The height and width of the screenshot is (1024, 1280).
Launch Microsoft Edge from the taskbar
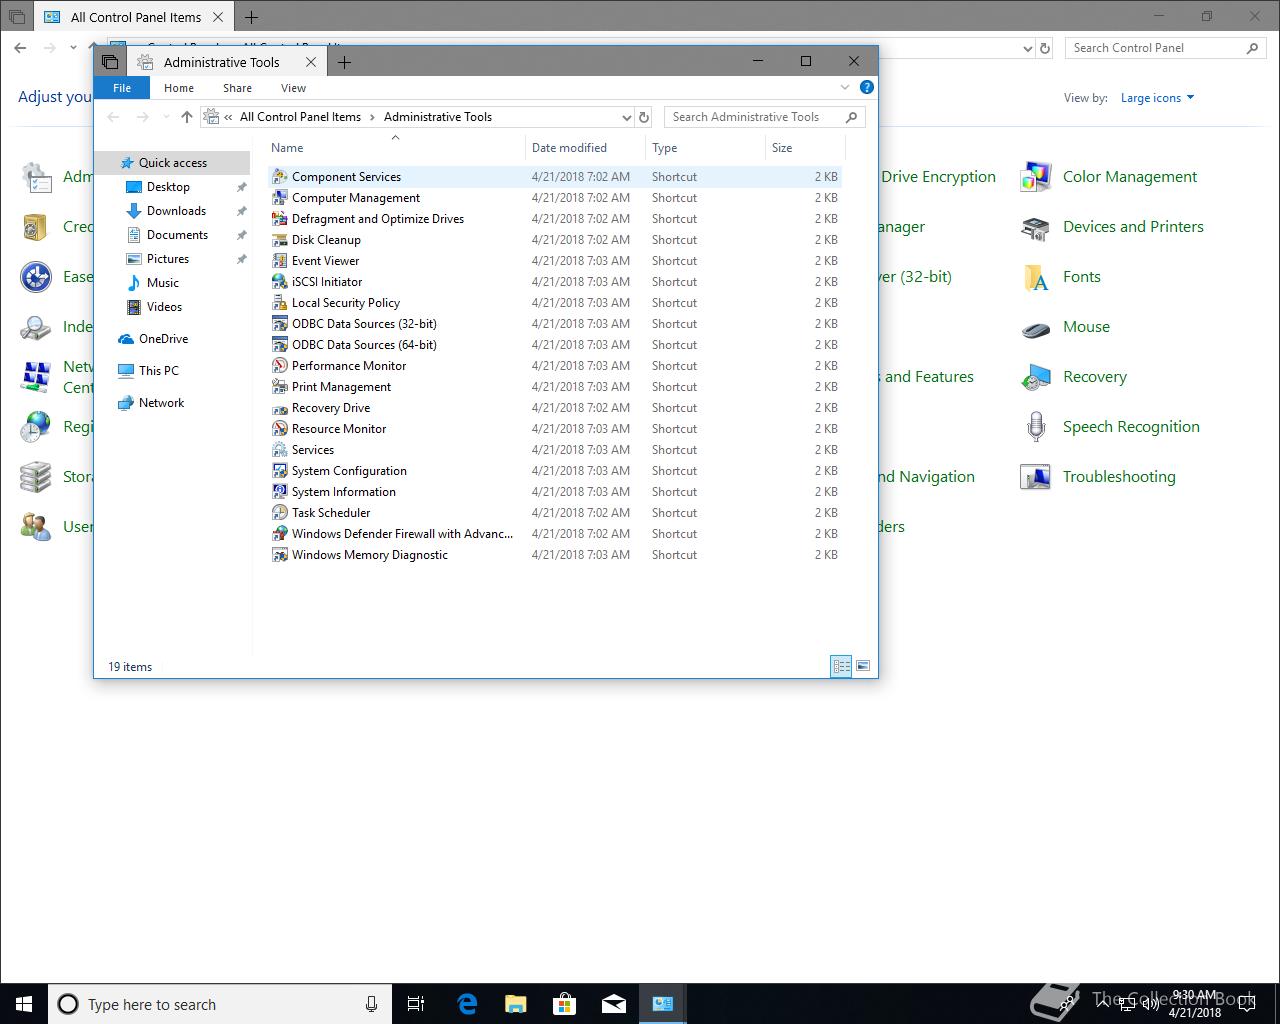(467, 1004)
